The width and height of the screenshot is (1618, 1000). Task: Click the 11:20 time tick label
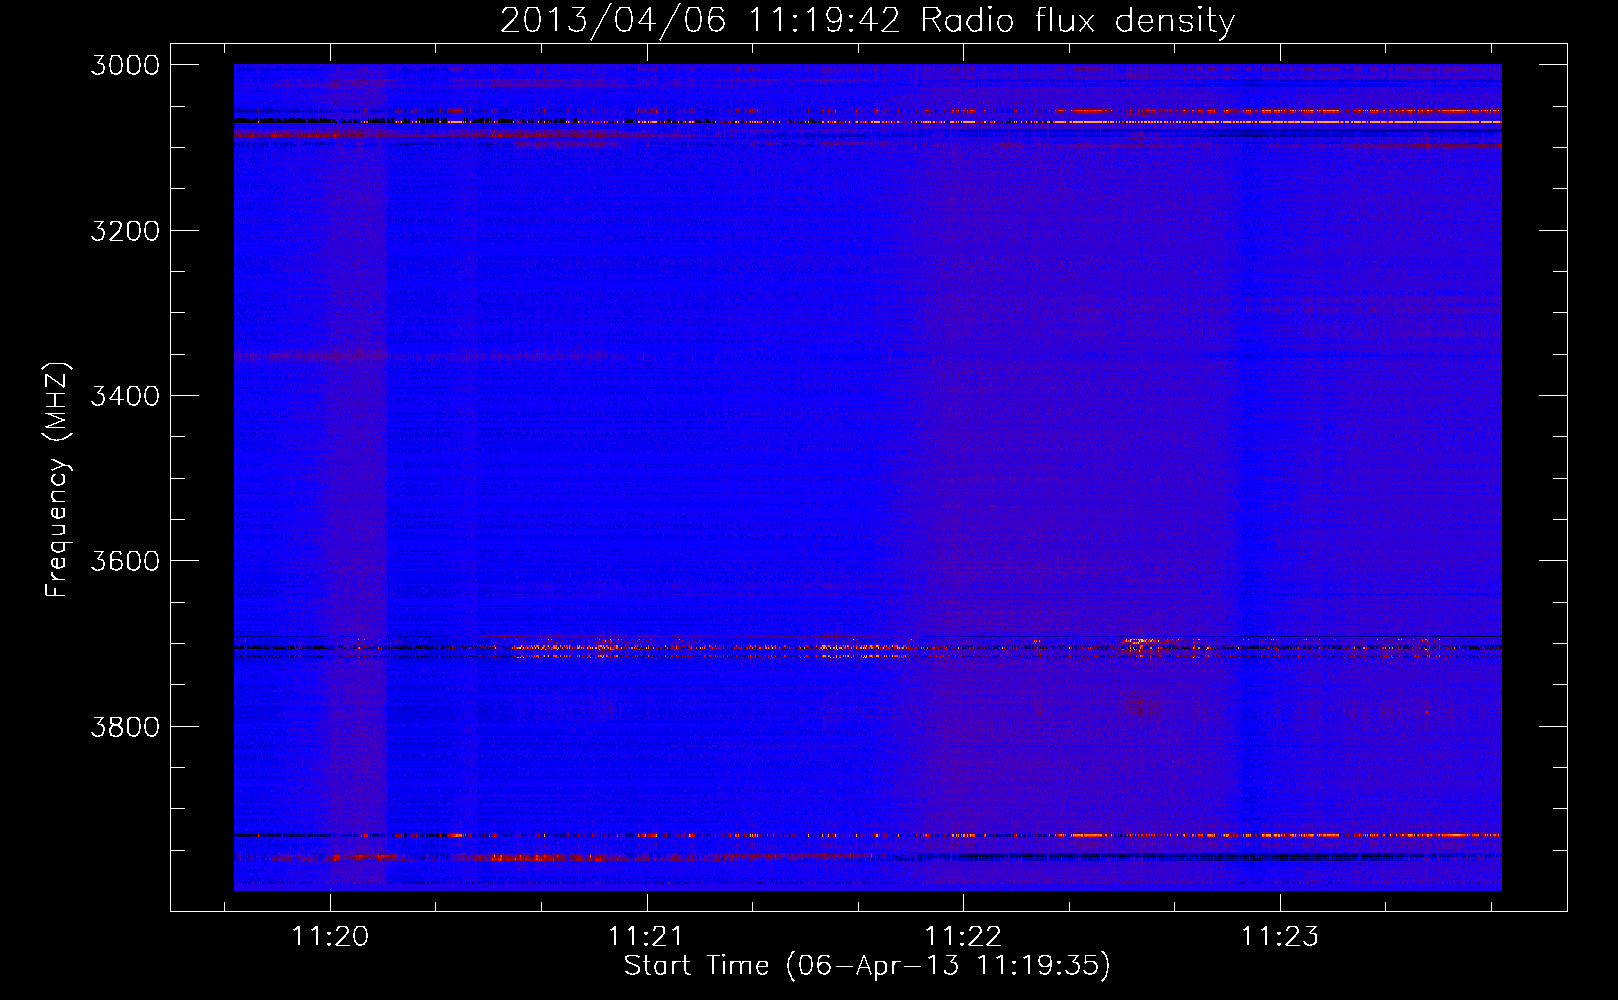[330, 937]
